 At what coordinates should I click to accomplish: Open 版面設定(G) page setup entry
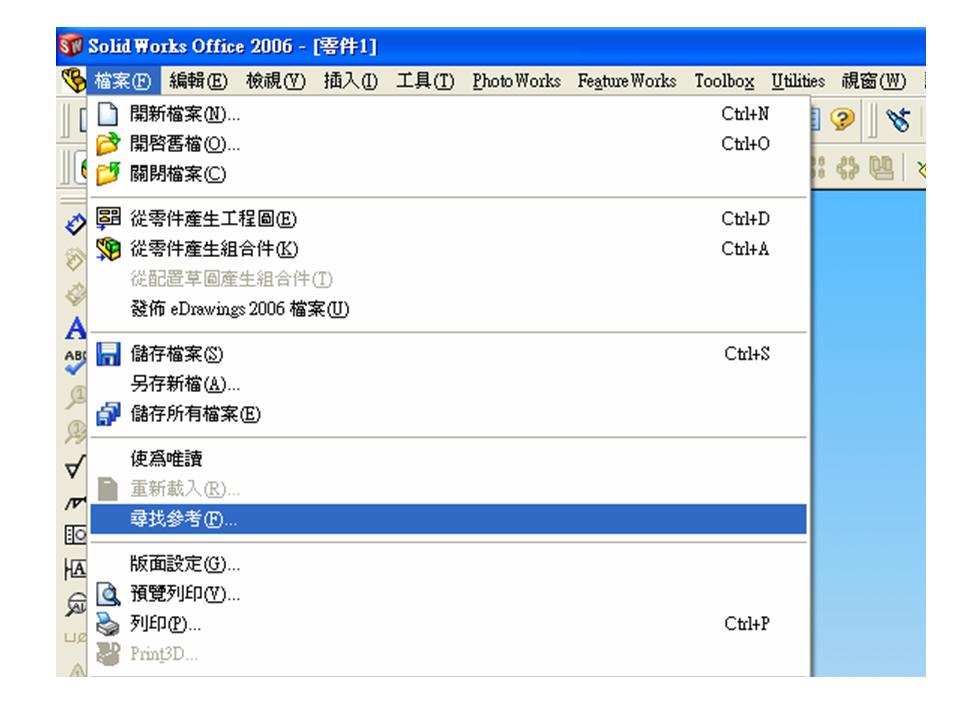[x=448, y=563]
